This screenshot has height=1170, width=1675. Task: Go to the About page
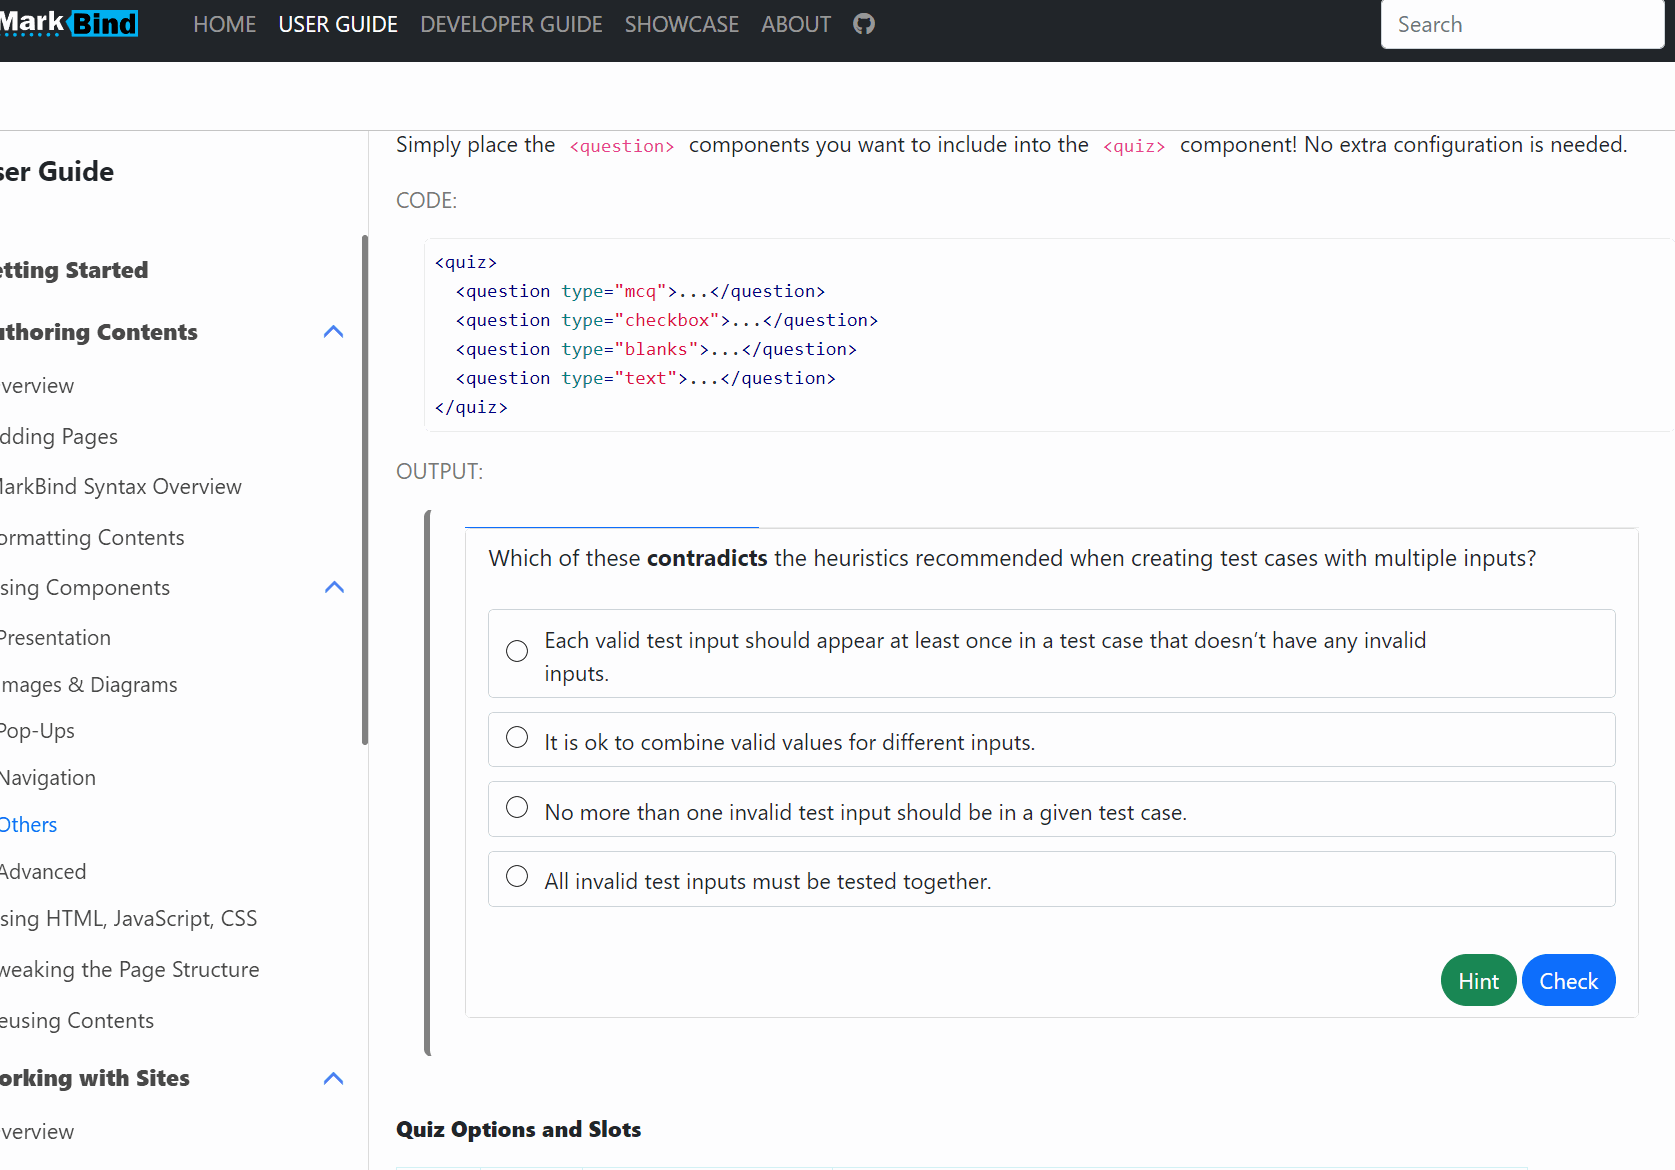tap(796, 24)
